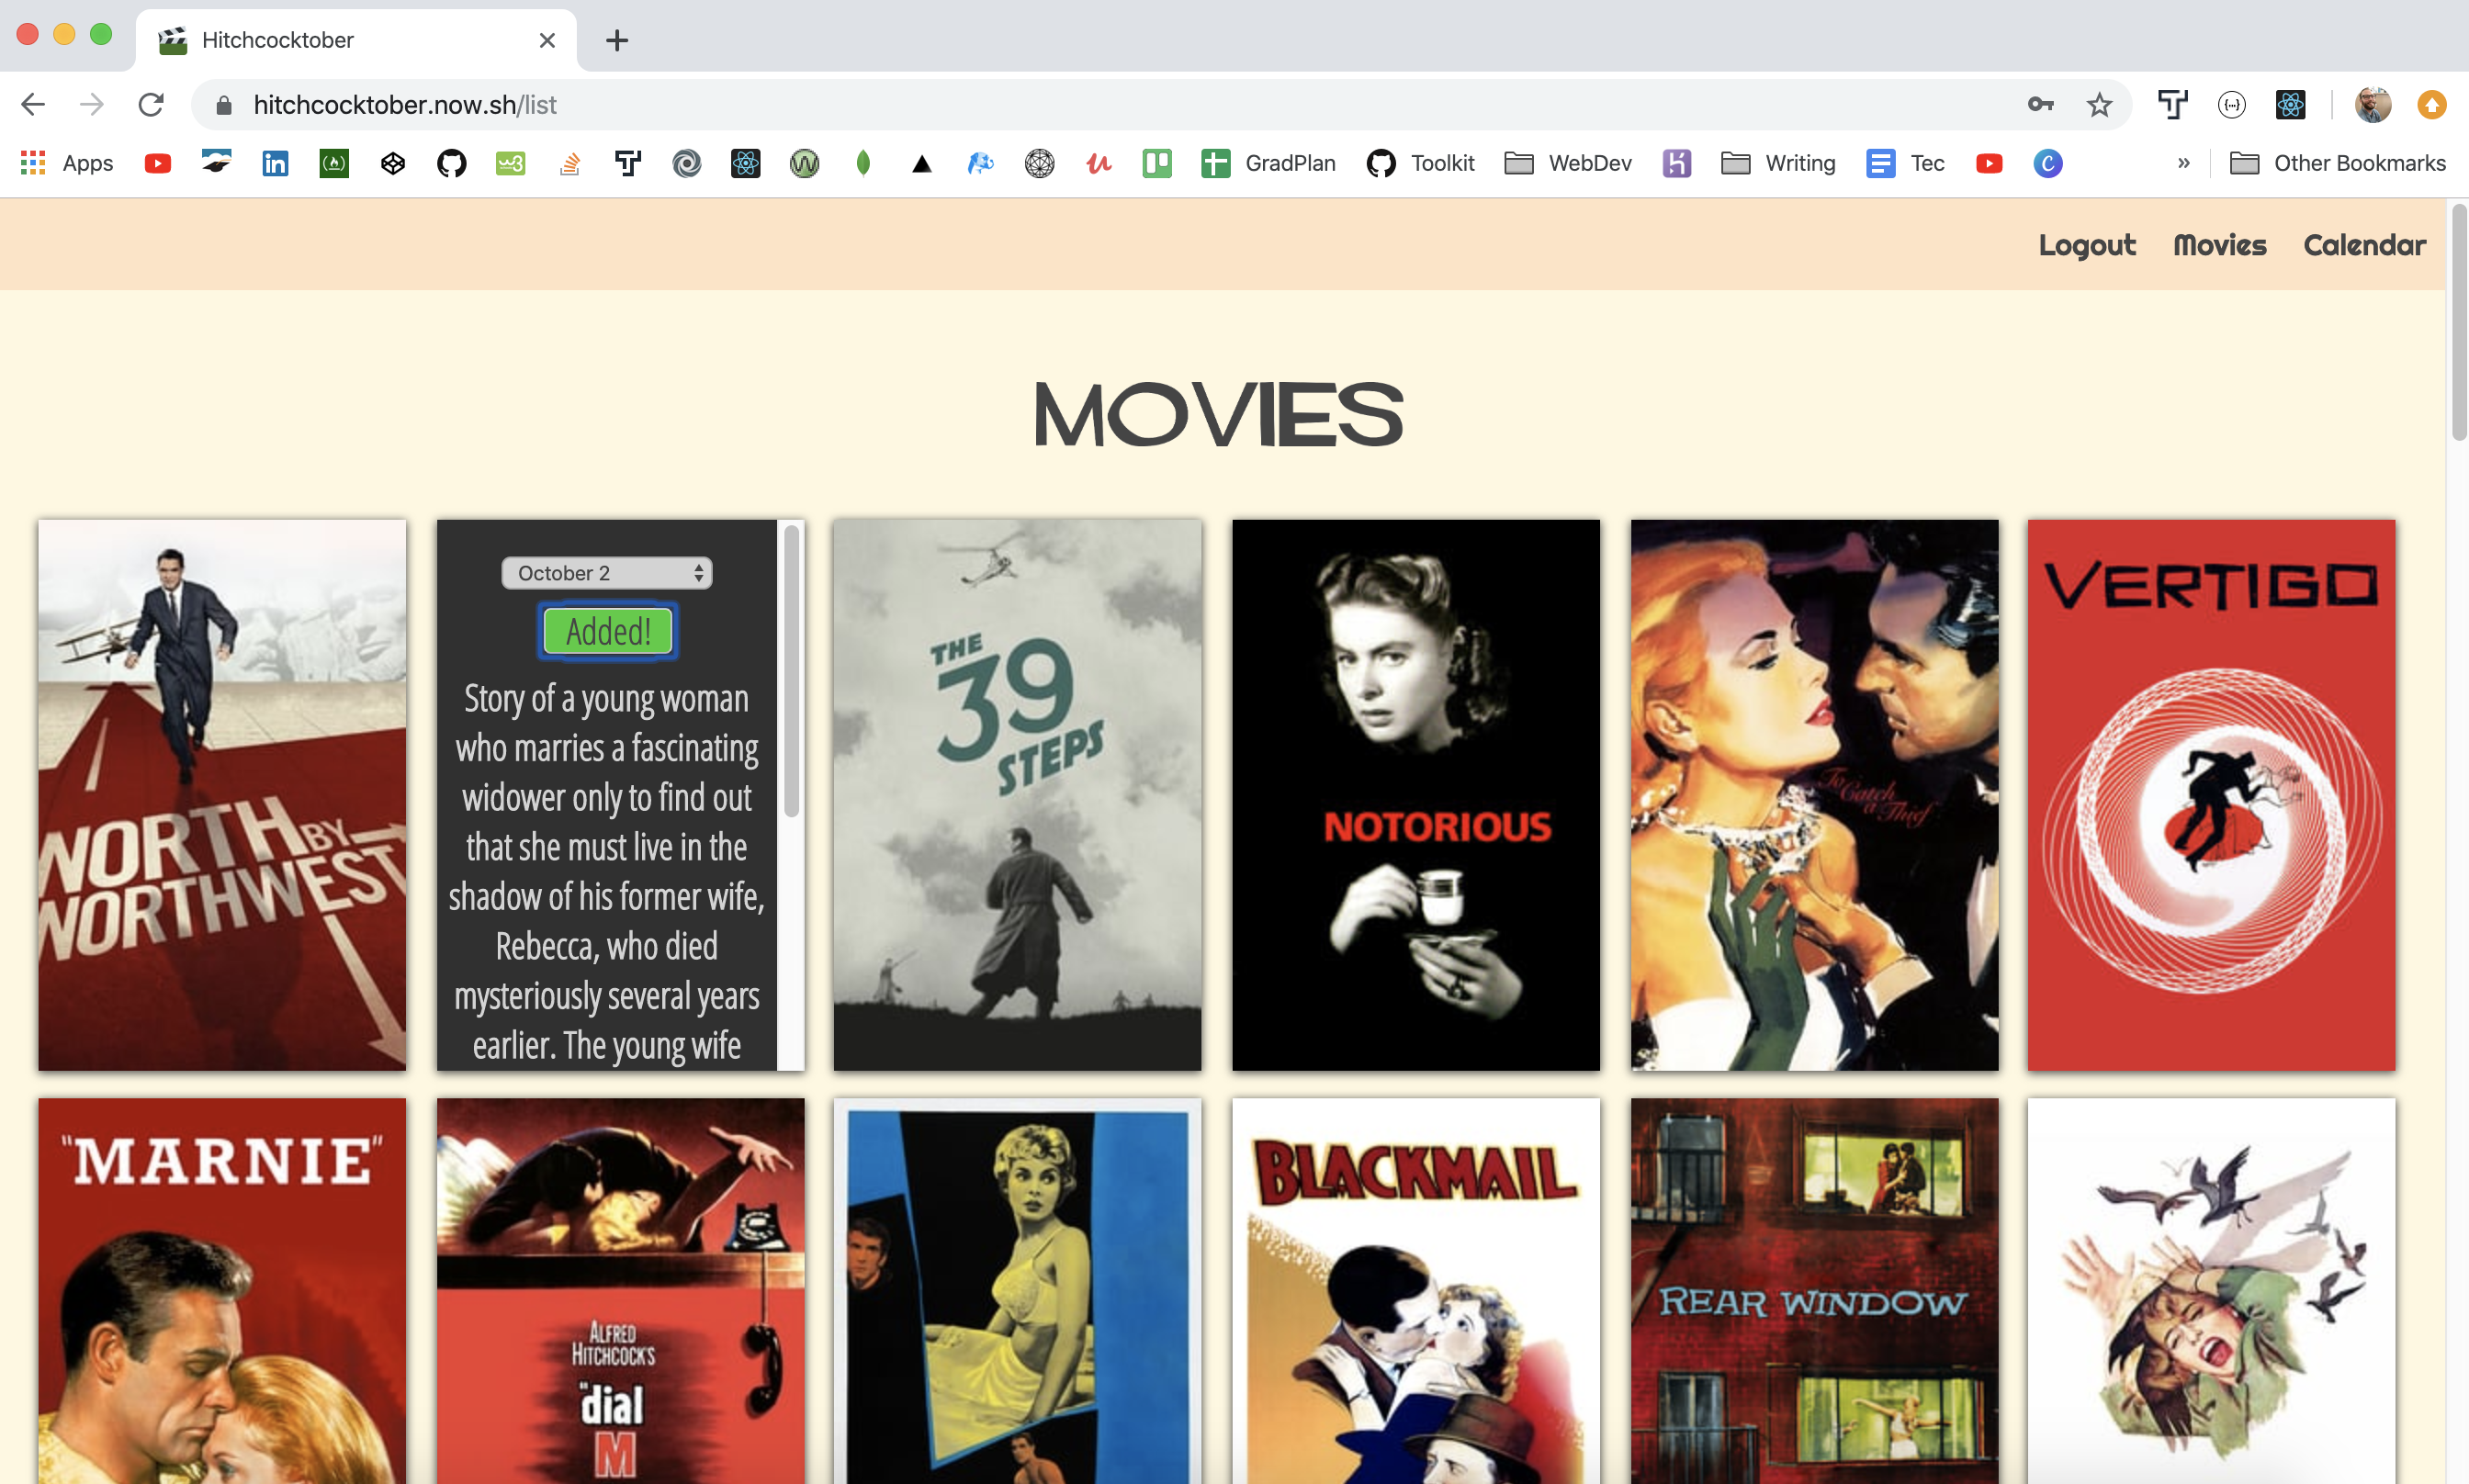
Task: Open the green plus GradPlan icon
Action: point(1216,163)
